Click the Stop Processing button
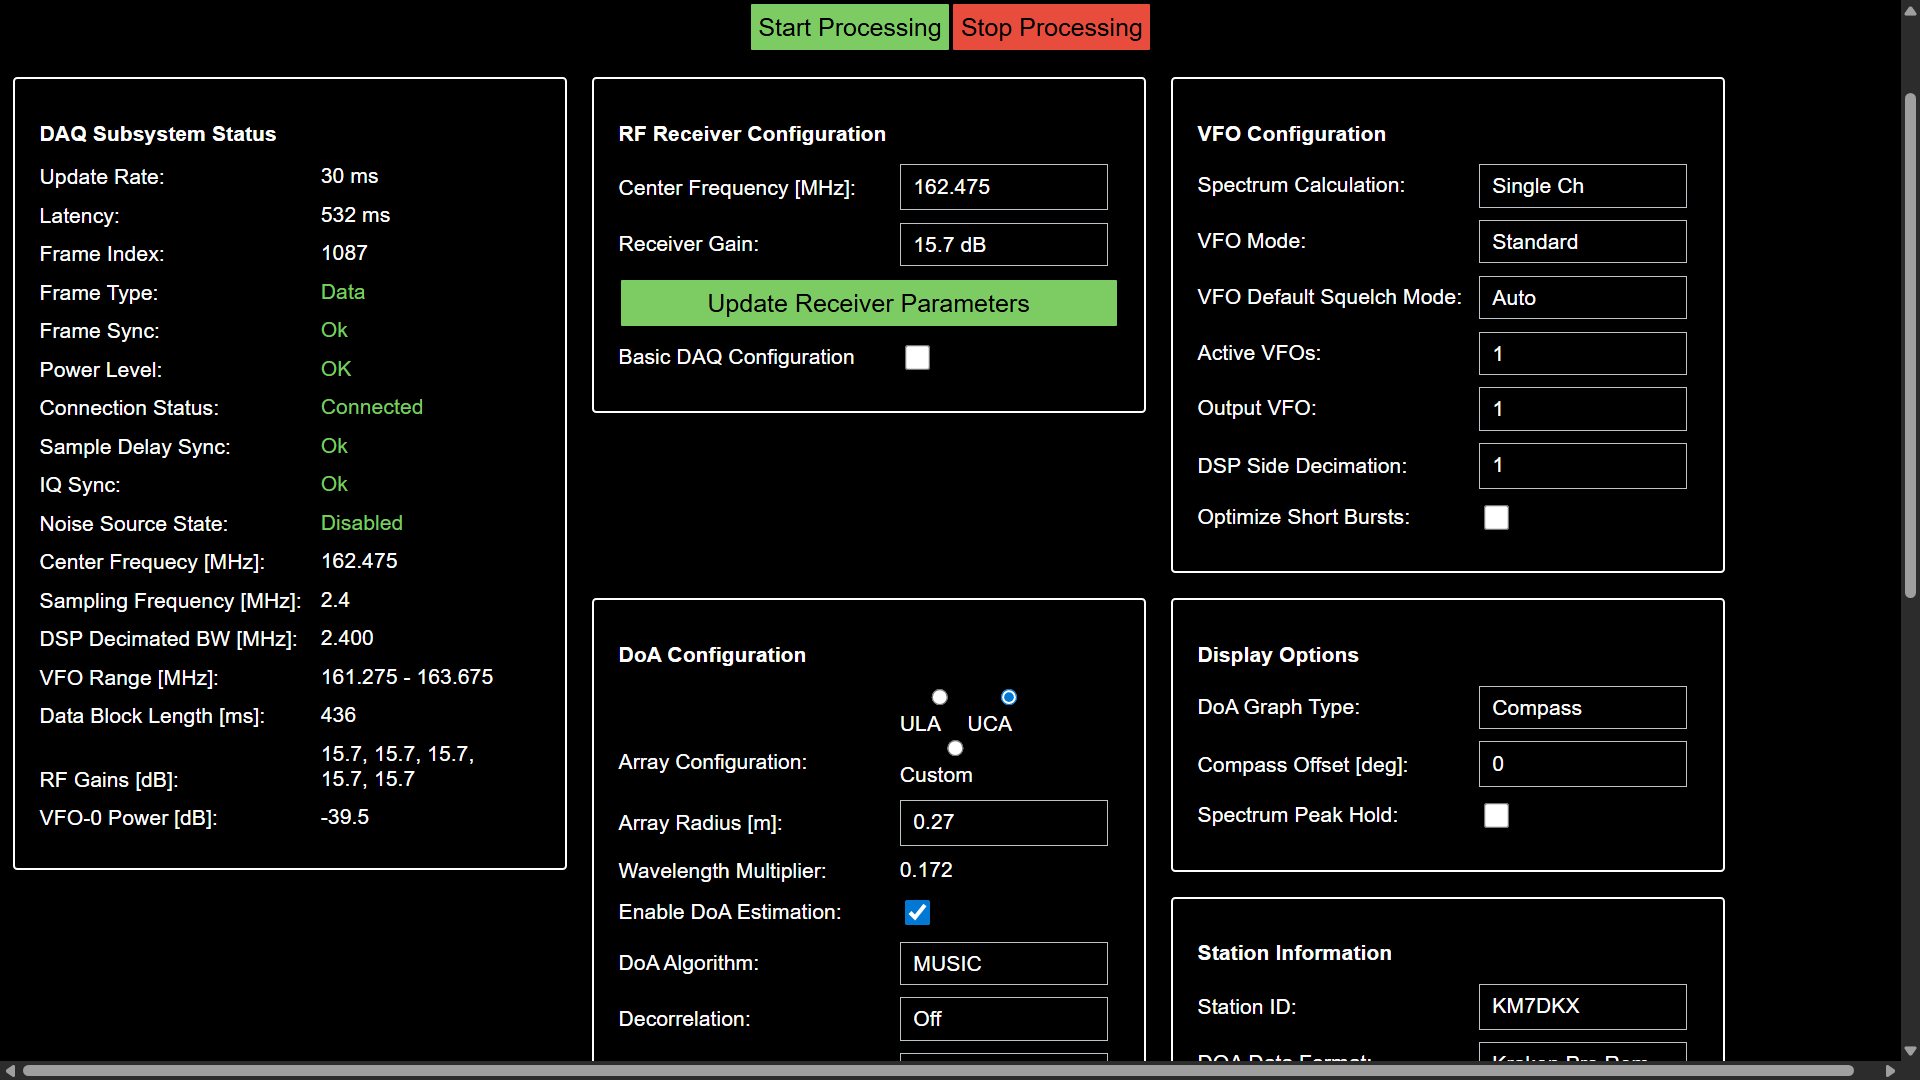Screen dimensions: 1920x1080 point(1050,27)
